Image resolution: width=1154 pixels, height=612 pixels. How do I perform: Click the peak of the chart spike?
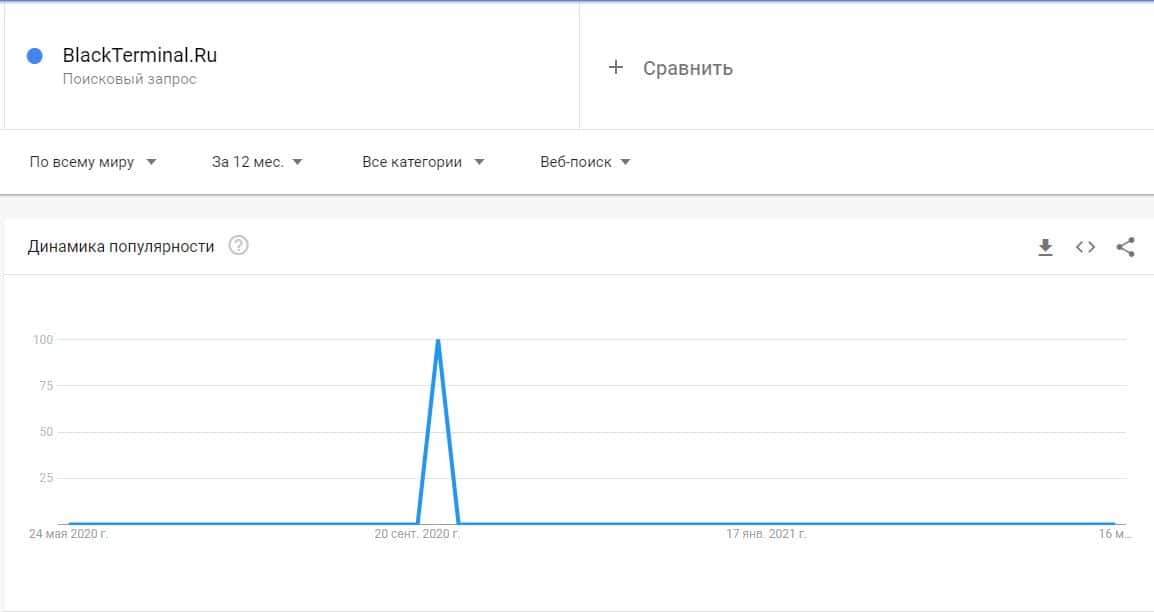pyautogui.click(x=438, y=340)
